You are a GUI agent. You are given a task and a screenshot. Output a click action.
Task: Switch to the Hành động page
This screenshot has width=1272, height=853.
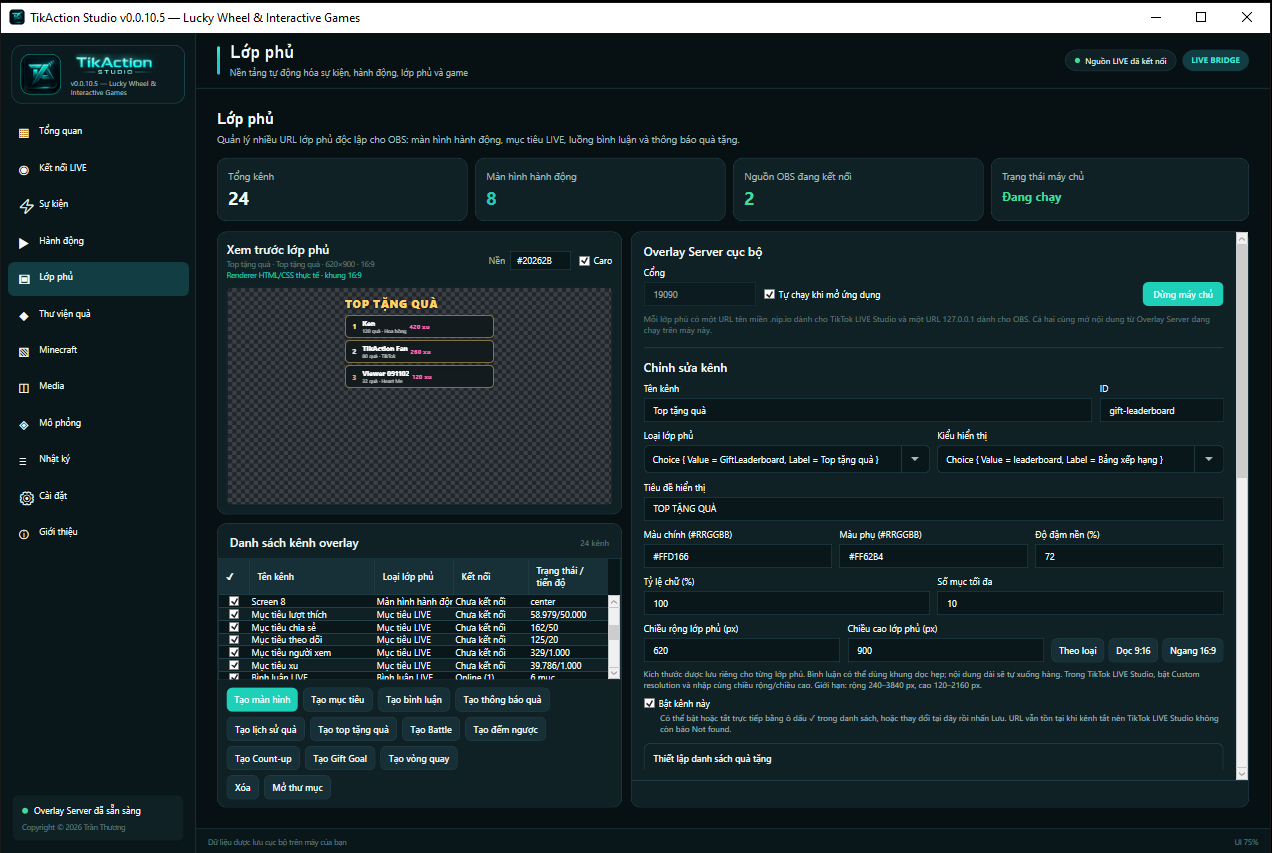click(98, 241)
